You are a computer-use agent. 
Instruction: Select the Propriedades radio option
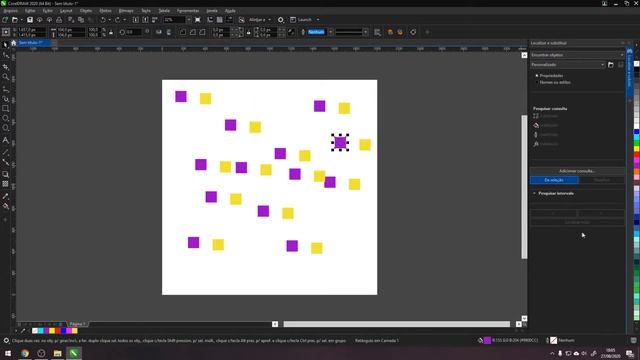(537, 76)
